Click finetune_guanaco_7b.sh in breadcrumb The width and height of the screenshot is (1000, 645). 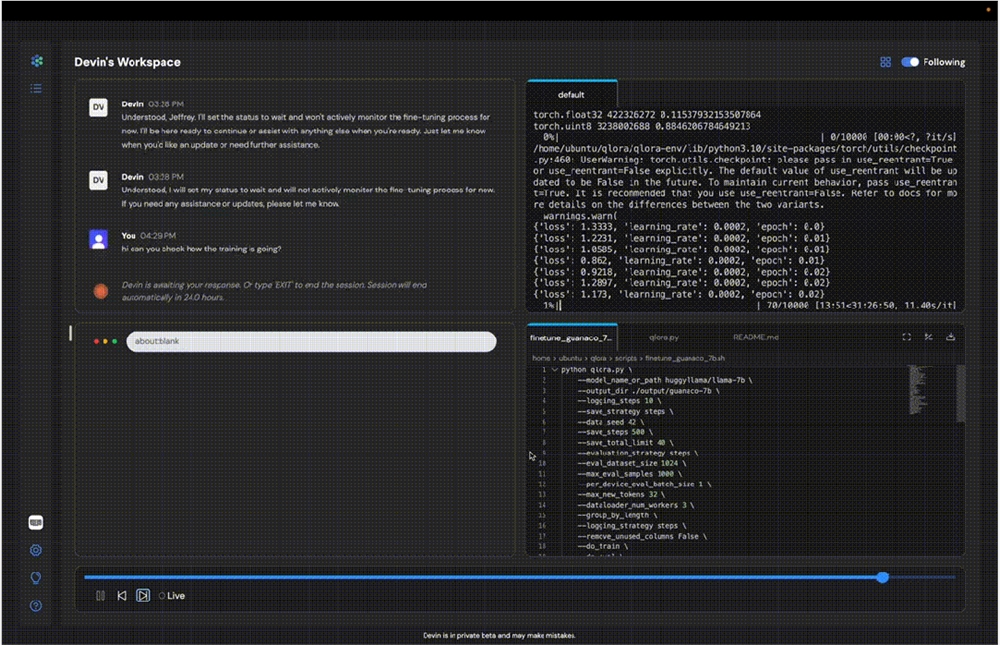tap(685, 359)
